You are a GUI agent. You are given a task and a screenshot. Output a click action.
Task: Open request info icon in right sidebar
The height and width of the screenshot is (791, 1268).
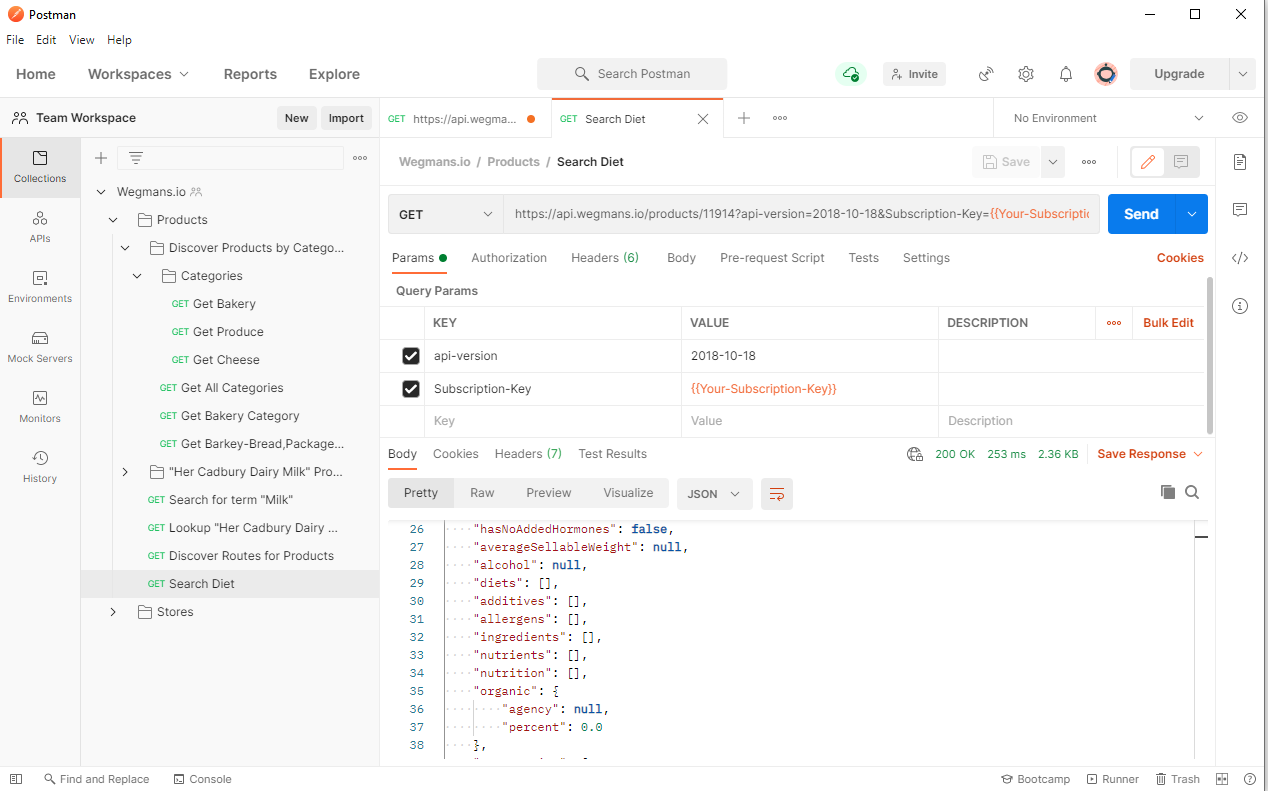tap(1240, 306)
